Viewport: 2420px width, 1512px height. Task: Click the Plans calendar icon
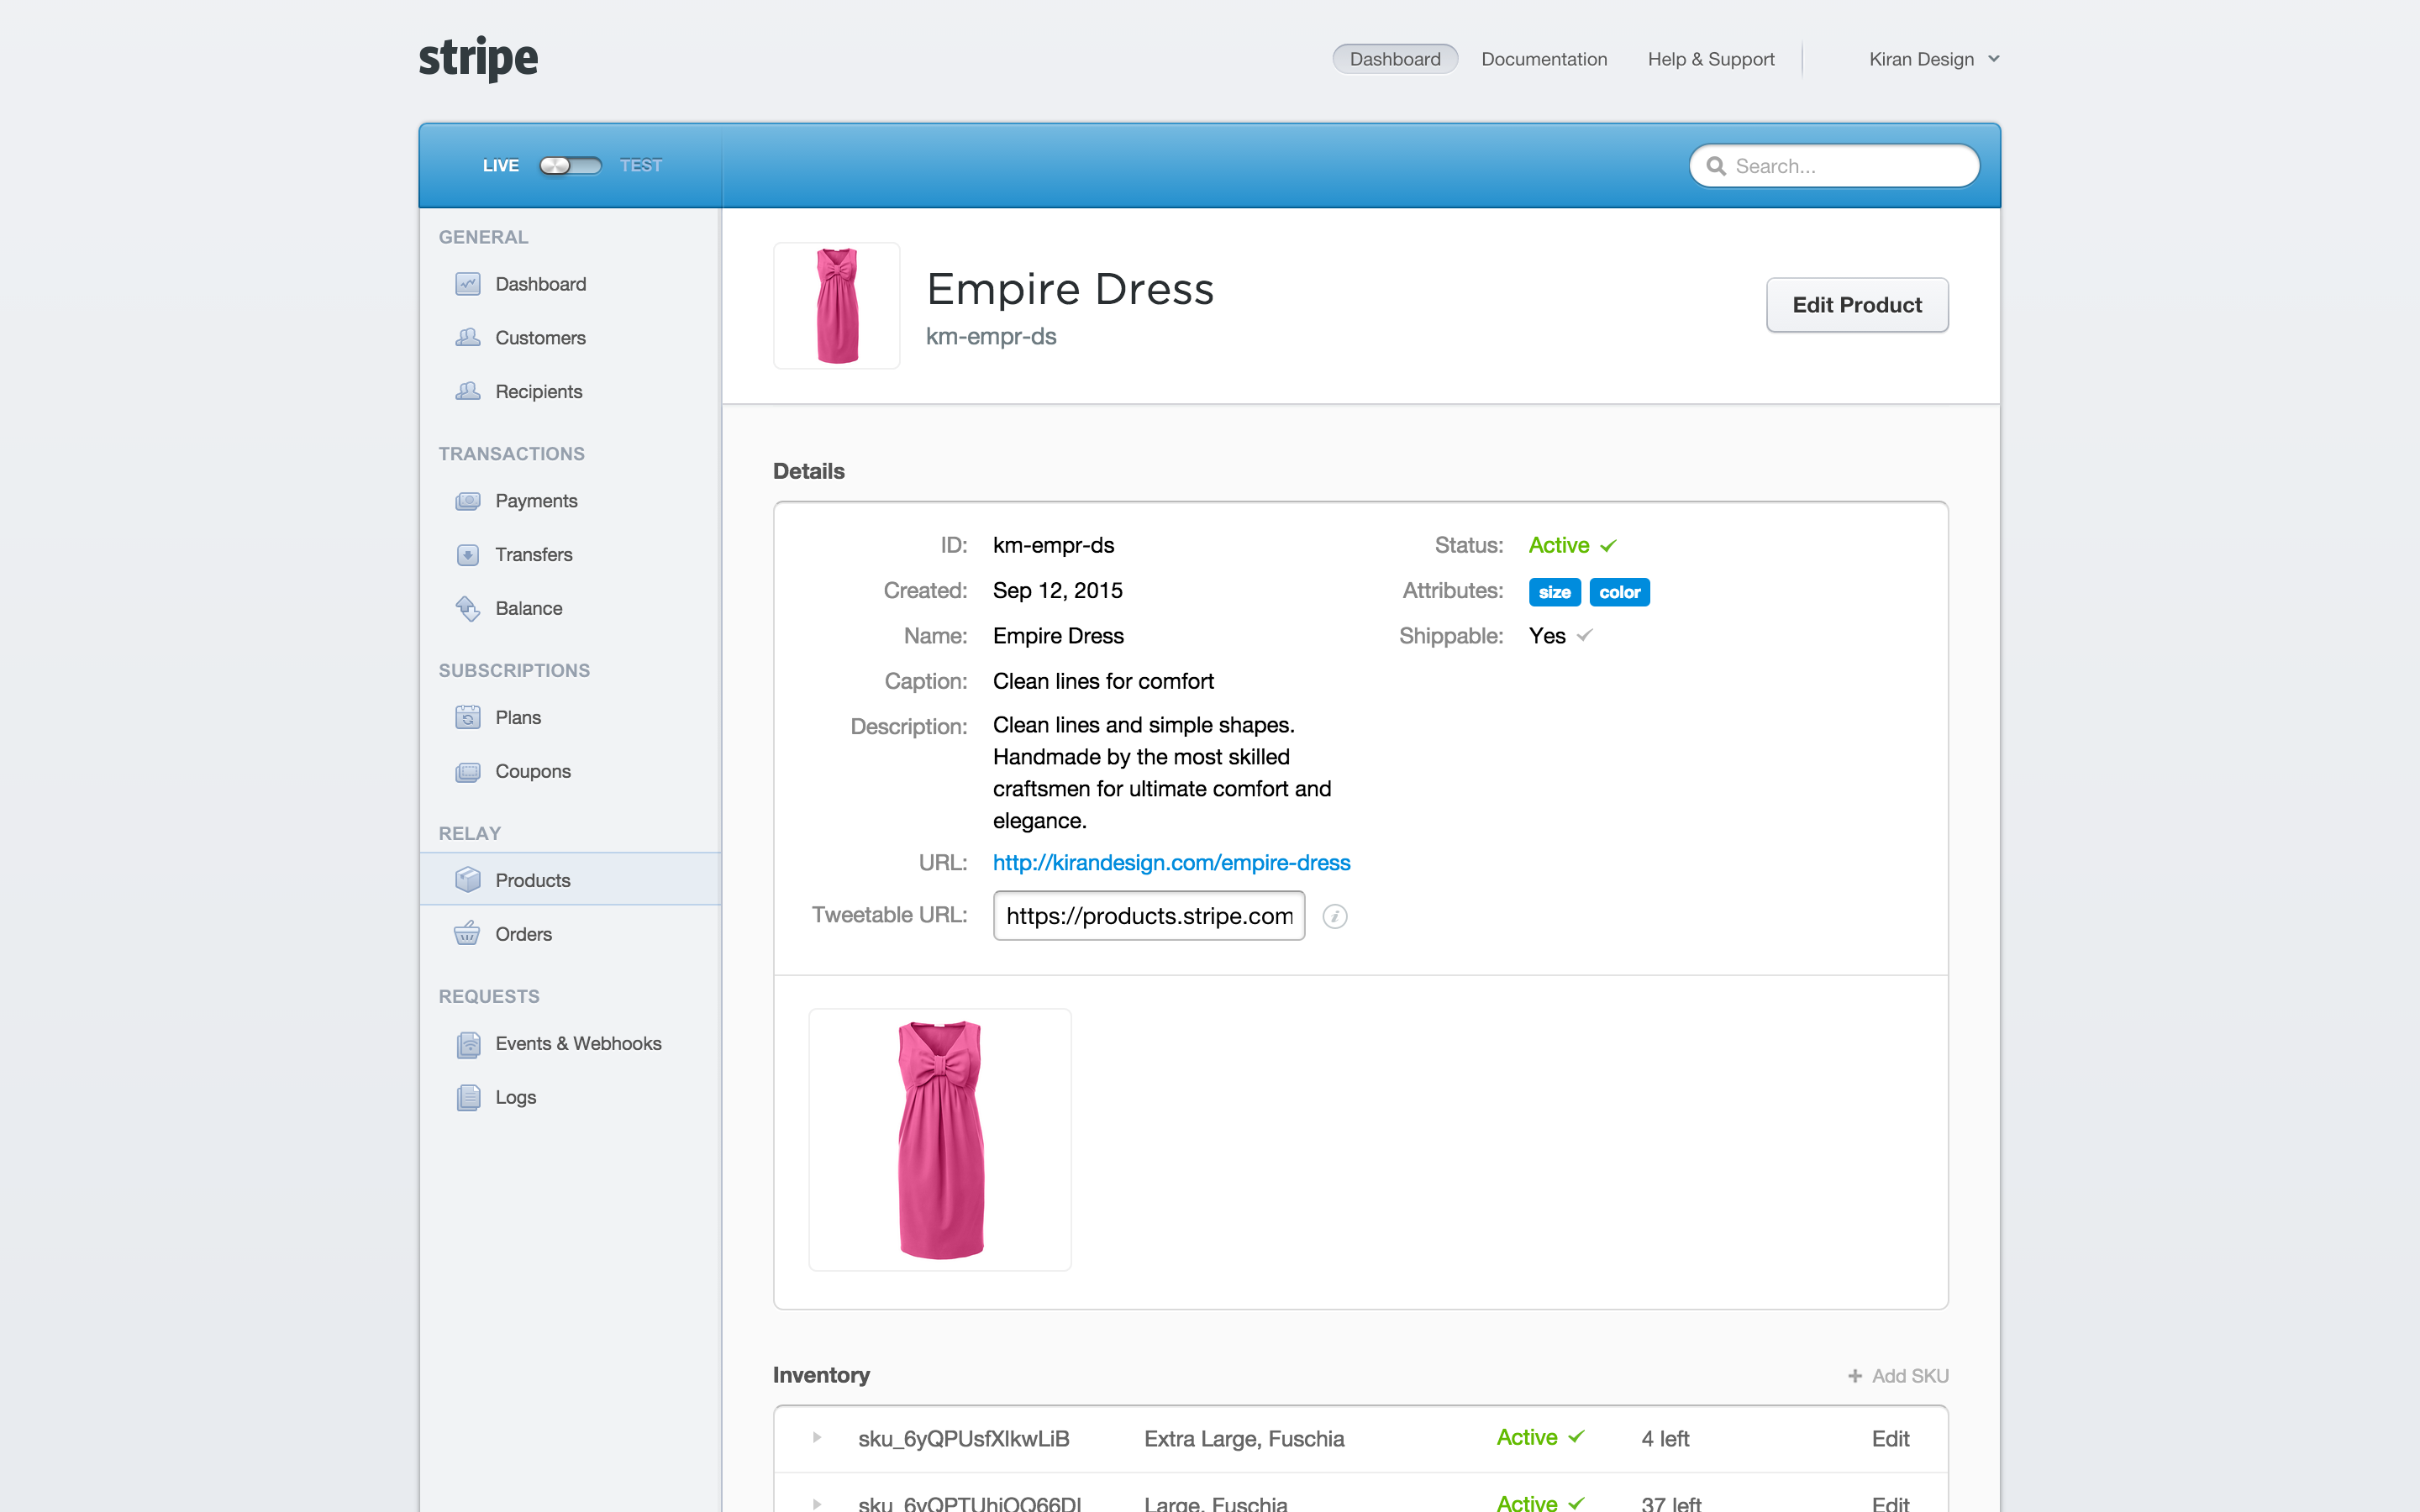pyautogui.click(x=468, y=717)
